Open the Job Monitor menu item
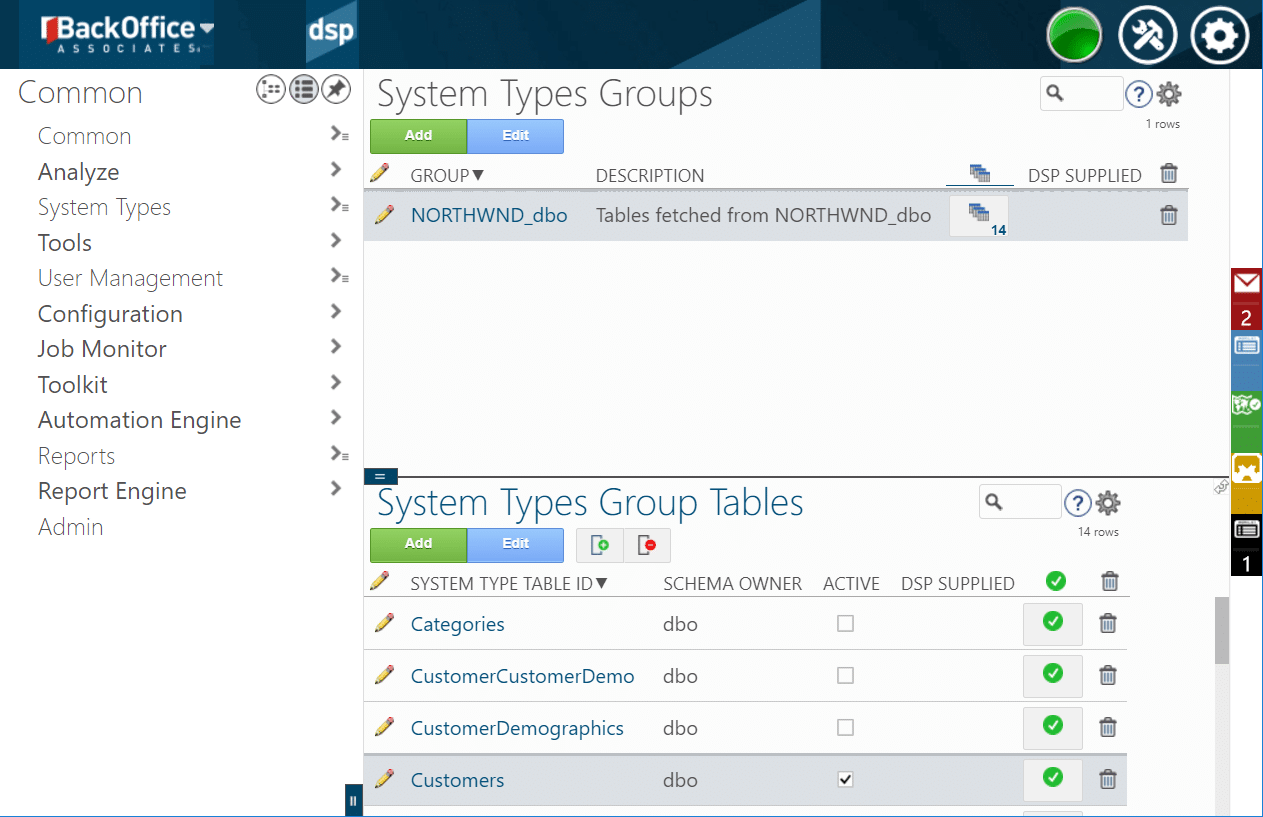1263x817 pixels. (102, 349)
